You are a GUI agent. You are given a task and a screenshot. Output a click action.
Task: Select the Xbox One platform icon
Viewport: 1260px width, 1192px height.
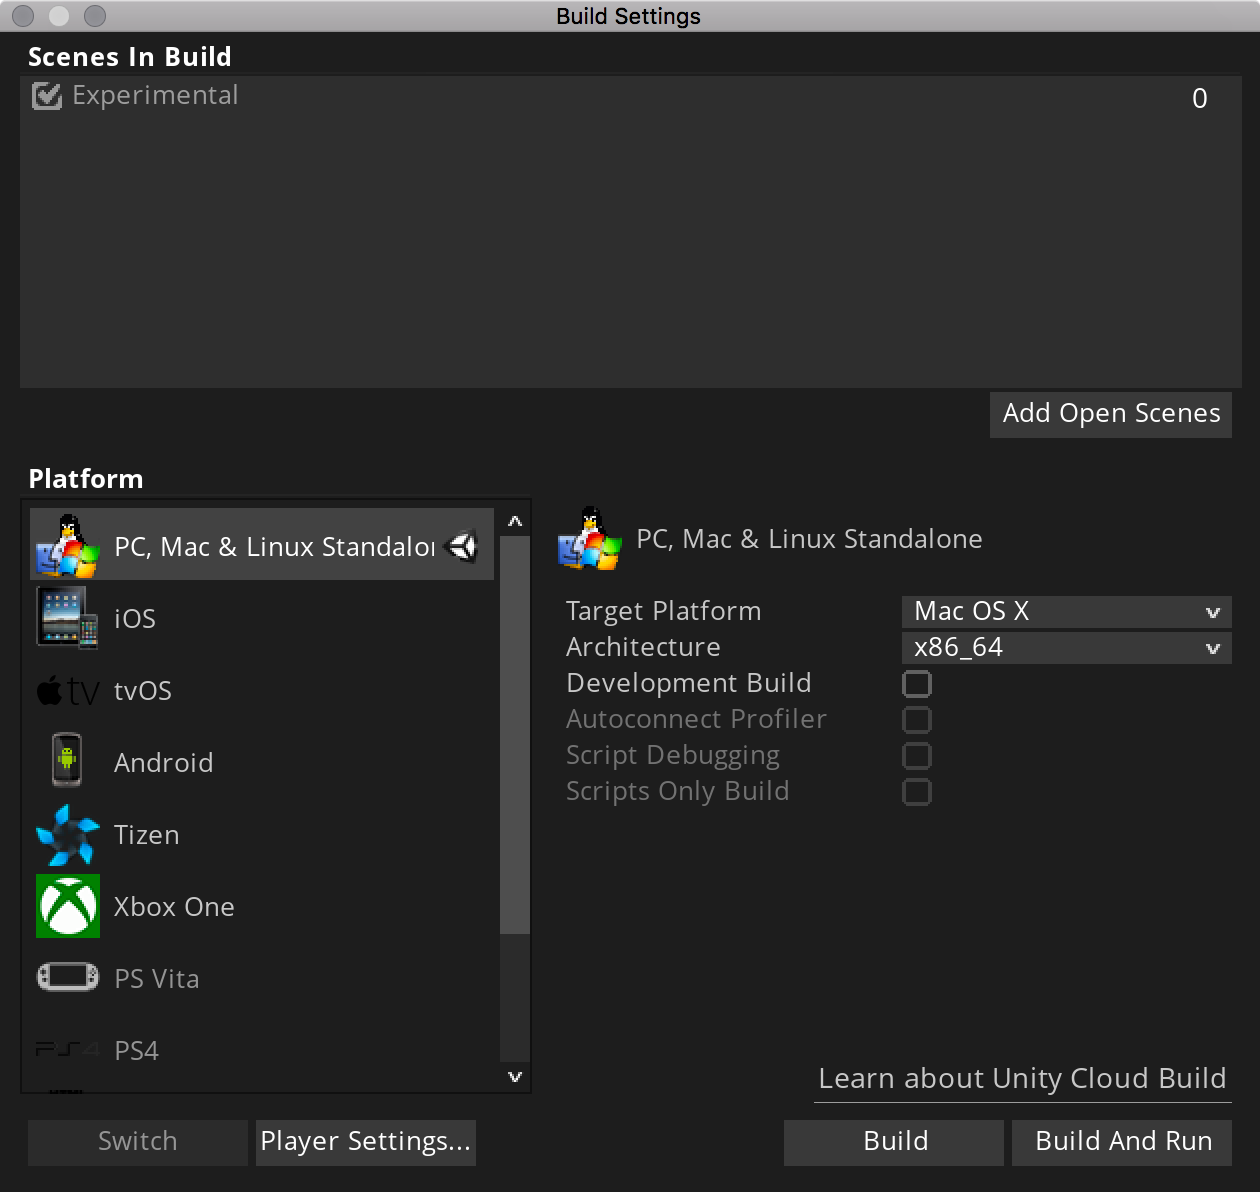pyautogui.click(x=66, y=906)
